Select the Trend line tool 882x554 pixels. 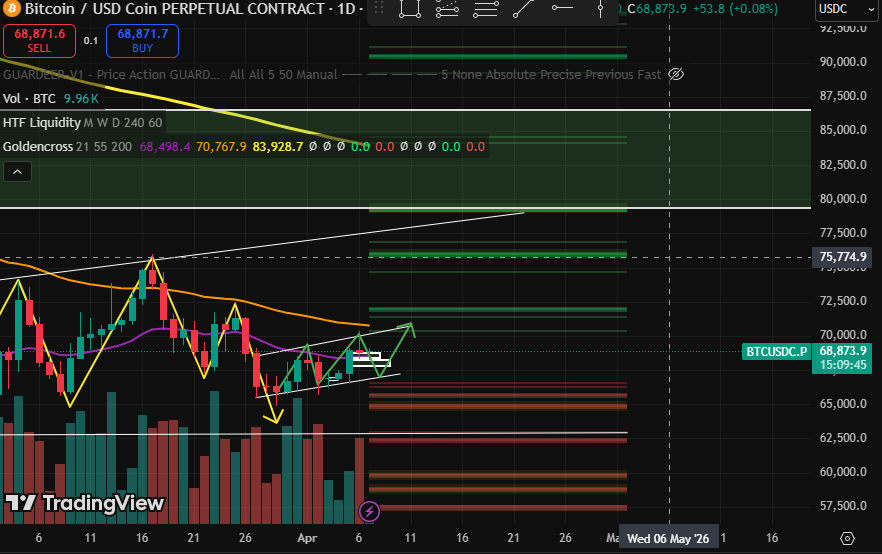[524, 8]
